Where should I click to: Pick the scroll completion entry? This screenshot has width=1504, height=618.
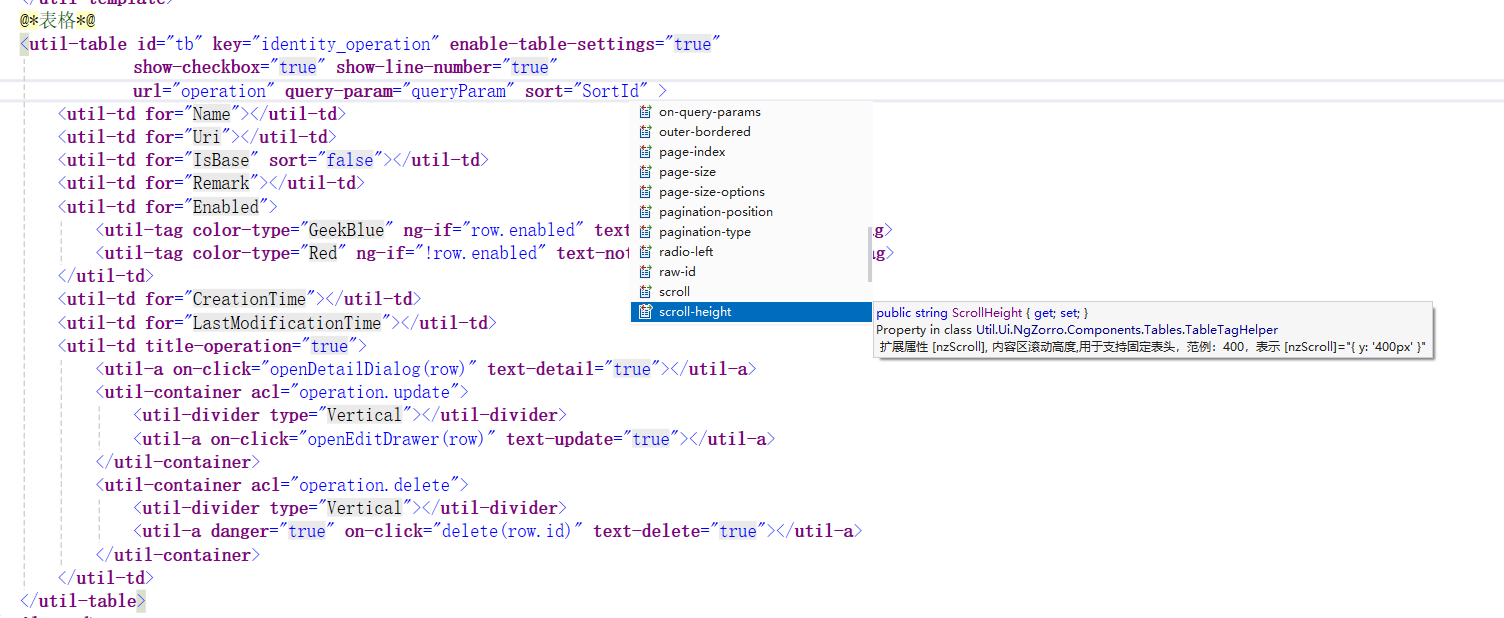[674, 292]
